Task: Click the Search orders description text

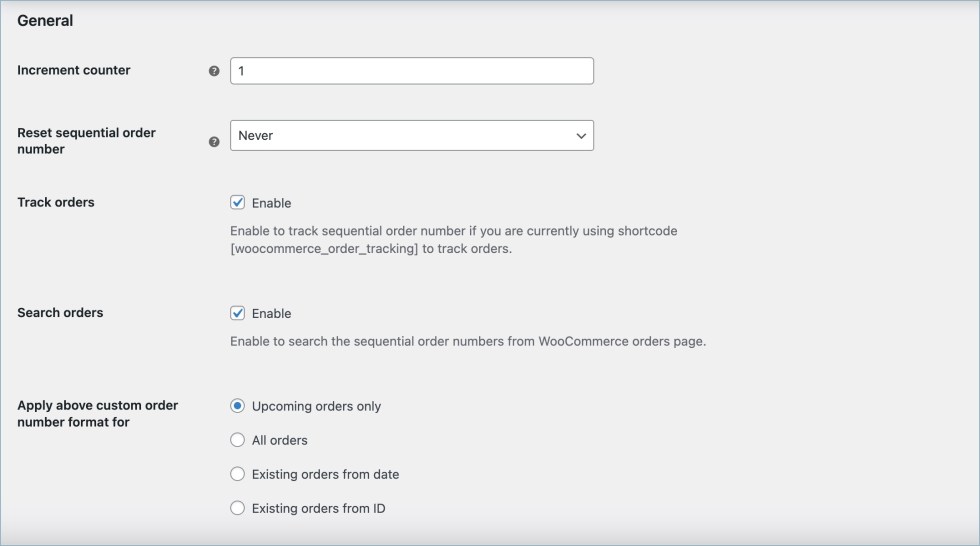Action: (468, 341)
